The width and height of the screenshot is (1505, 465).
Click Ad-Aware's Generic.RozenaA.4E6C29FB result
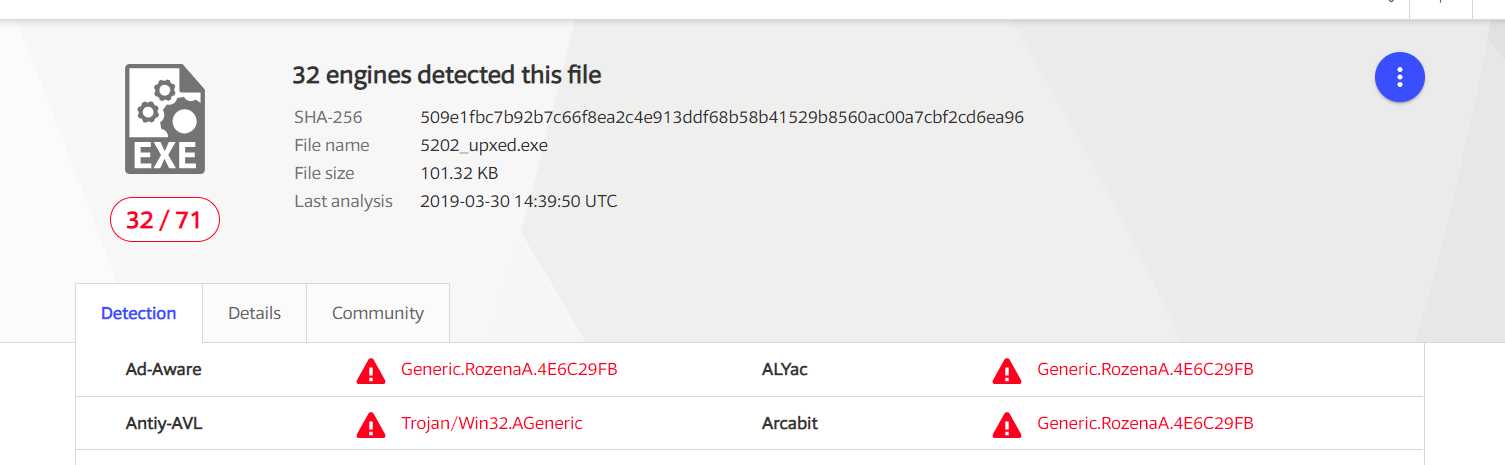pos(509,369)
